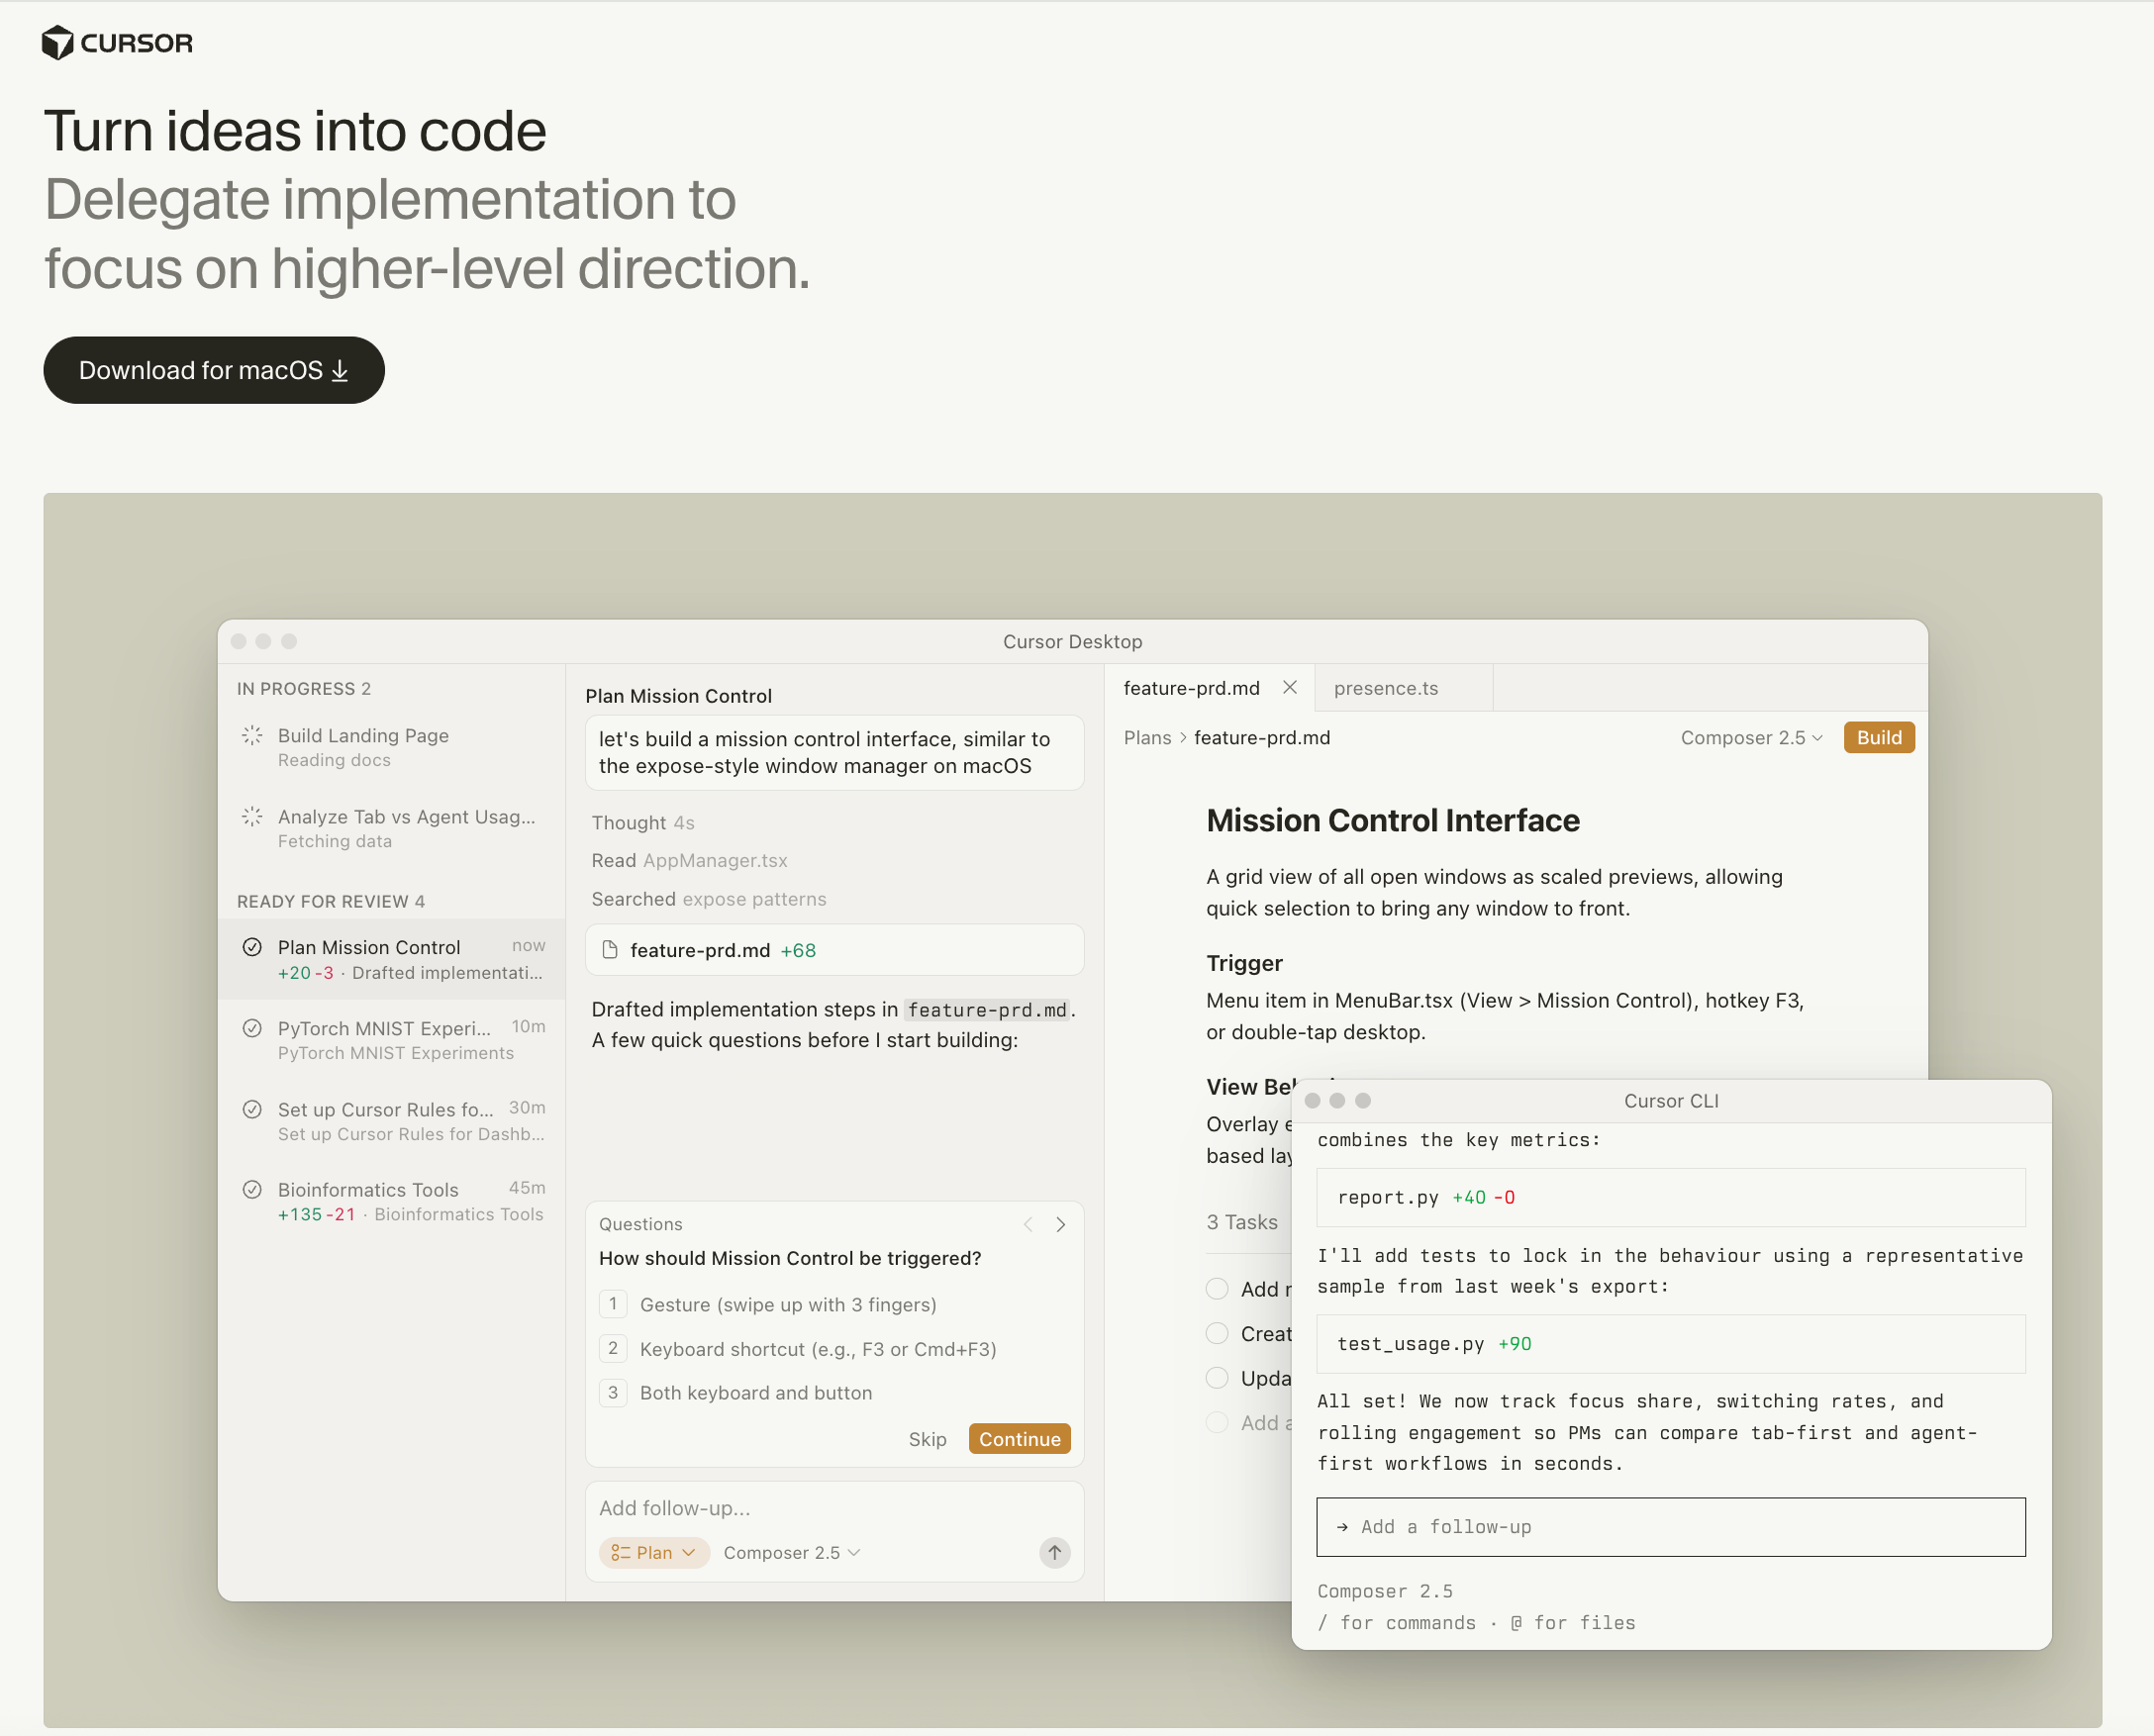
Task: Toggle the third task circle, 'Upda…'
Action: pos(1217,1378)
